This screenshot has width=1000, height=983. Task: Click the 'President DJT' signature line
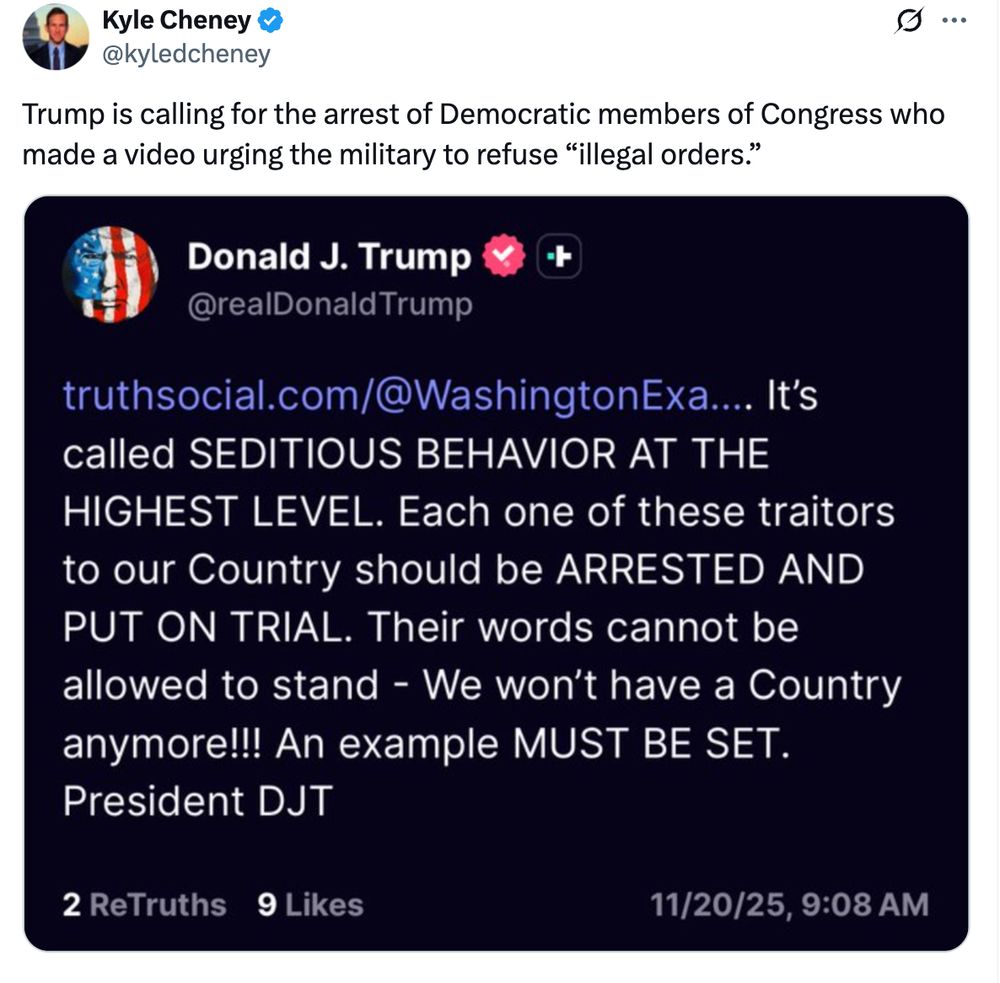click(x=198, y=801)
